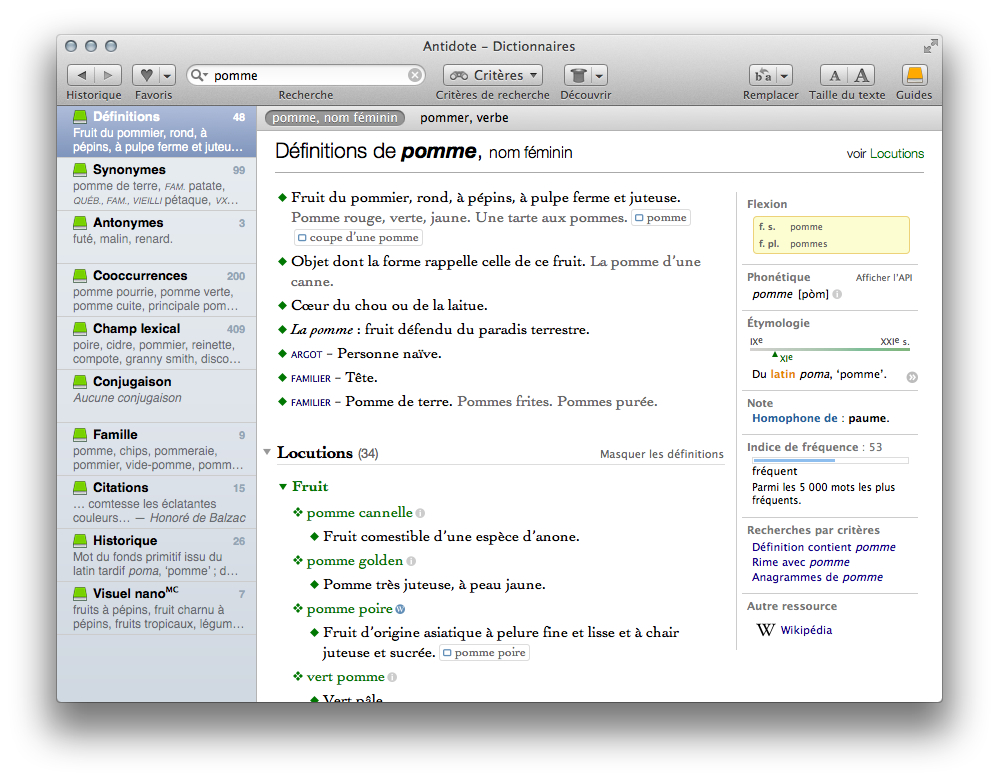999x781 pixels.
Task: Increase the text size
Action: click(x=861, y=75)
